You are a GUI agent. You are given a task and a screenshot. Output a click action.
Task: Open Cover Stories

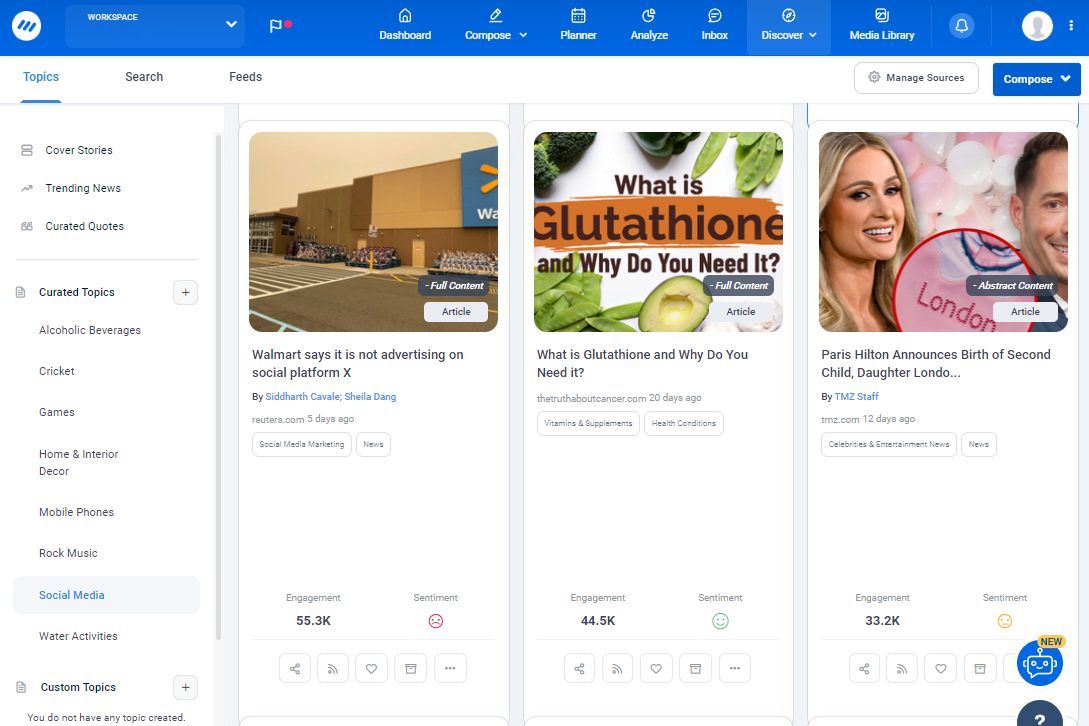point(78,150)
